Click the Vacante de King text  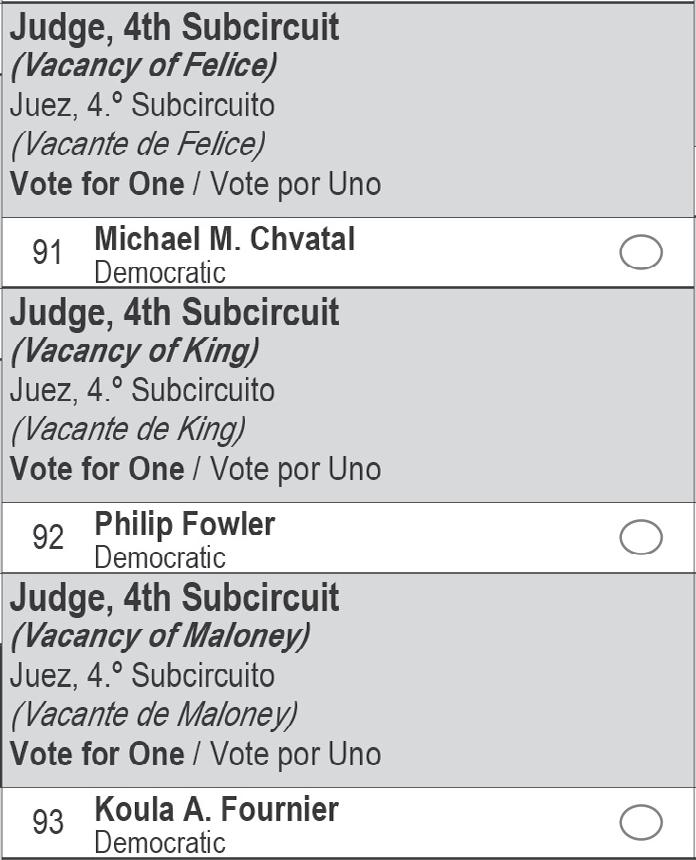pos(128,429)
